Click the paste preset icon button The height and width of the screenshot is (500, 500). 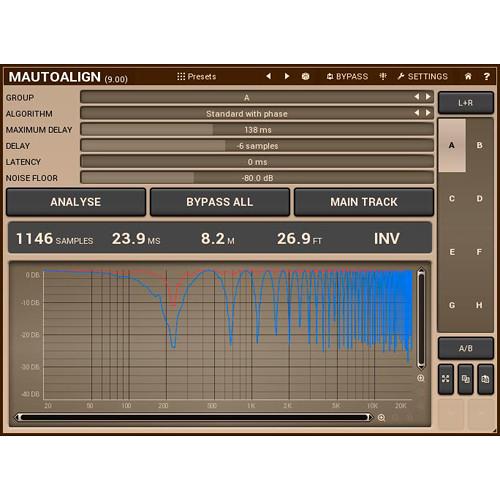pyautogui.click(x=485, y=379)
